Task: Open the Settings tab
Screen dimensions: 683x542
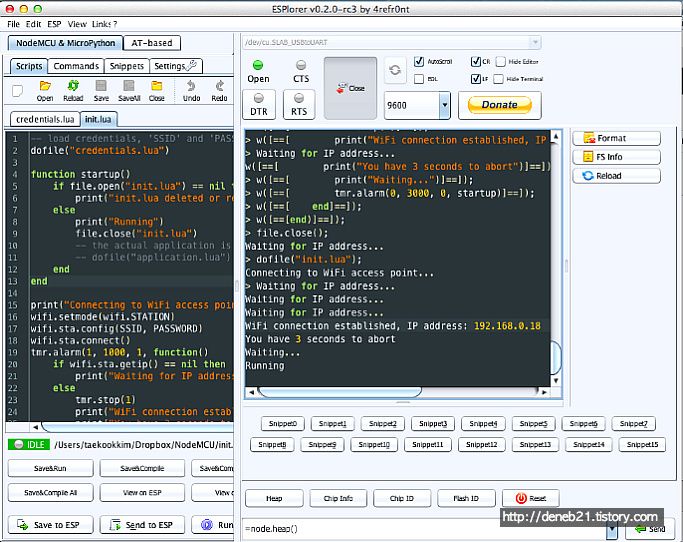Action: [x=176, y=66]
